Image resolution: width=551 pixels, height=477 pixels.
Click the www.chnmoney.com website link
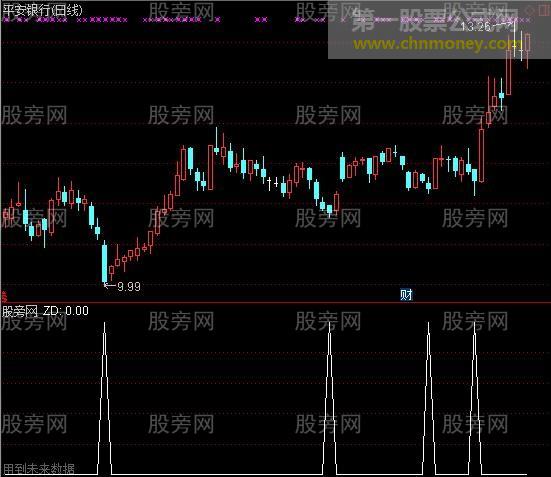439,44
